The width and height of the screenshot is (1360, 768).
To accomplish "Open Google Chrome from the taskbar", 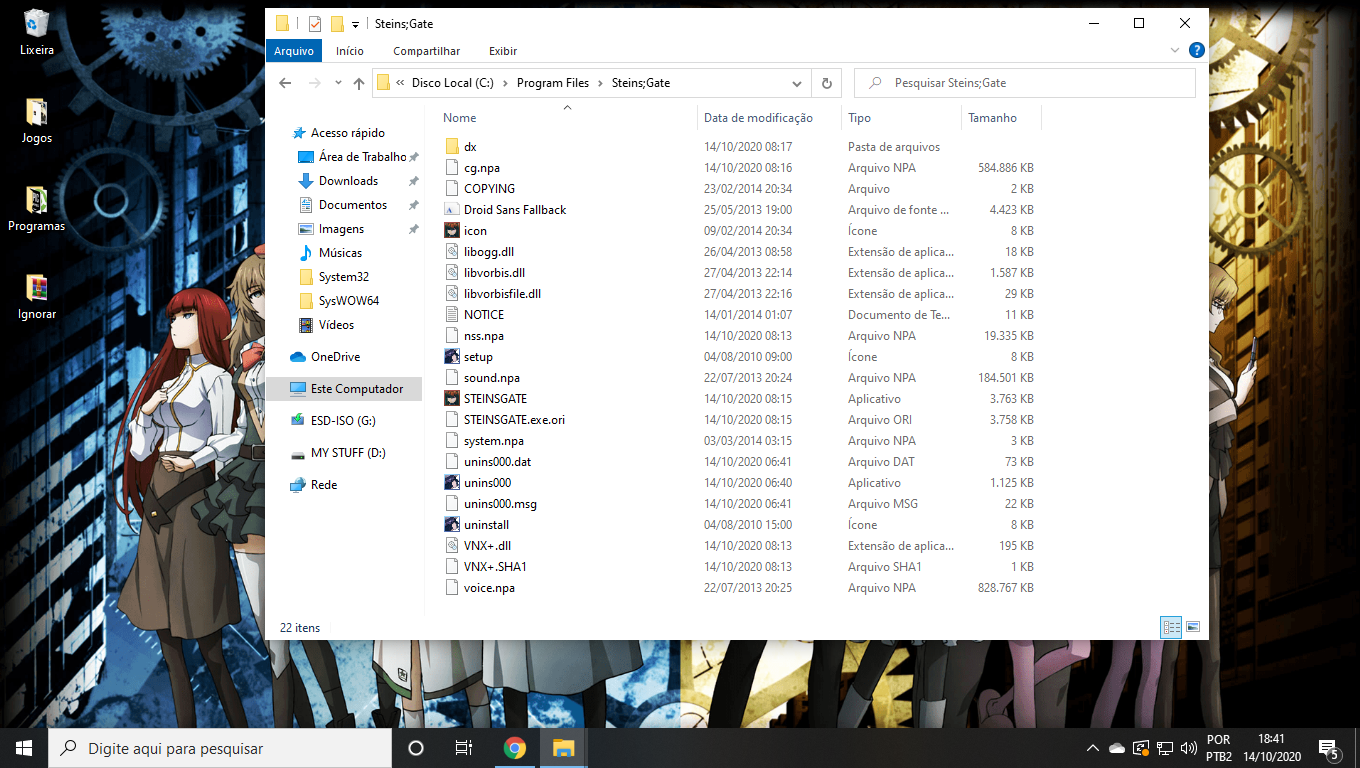I will click(x=515, y=748).
